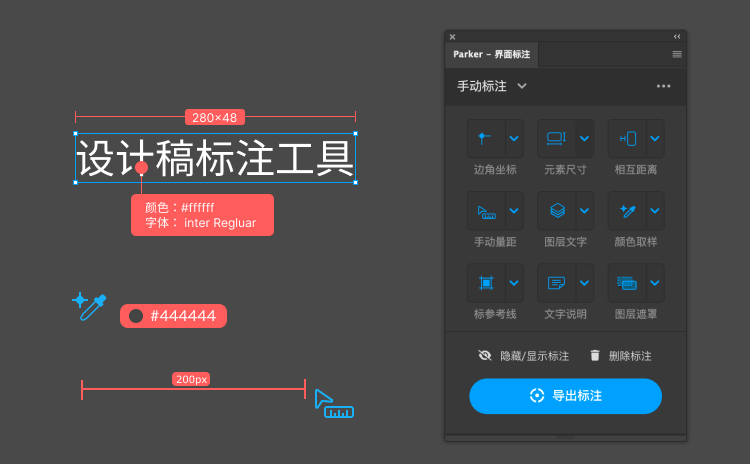Image resolution: width=750 pixels, height=464 pixels.
Task: Open options arrow beside 相互距离
Action: click(655, 139)
